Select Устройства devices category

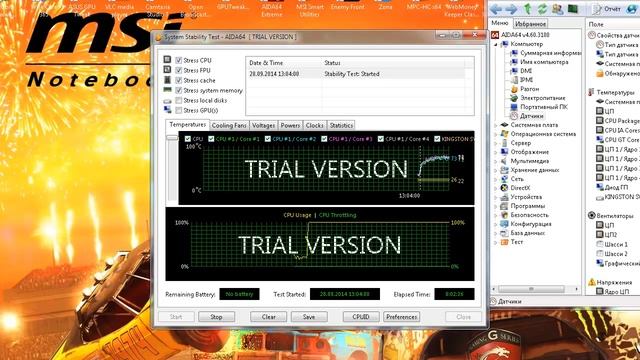(x=526, y=197)
